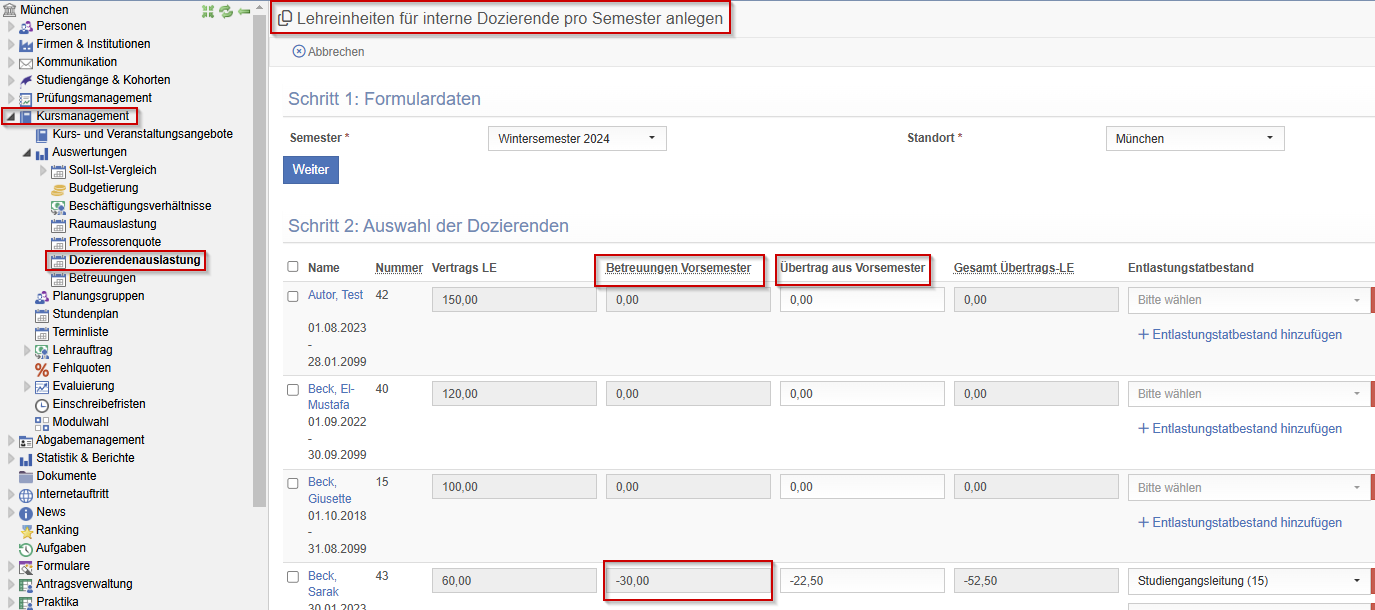Tick the checkbox for Autor, Test
The width and height of the screenshot is (1375, 610).
pyautogui.click(x=293, y=296)
